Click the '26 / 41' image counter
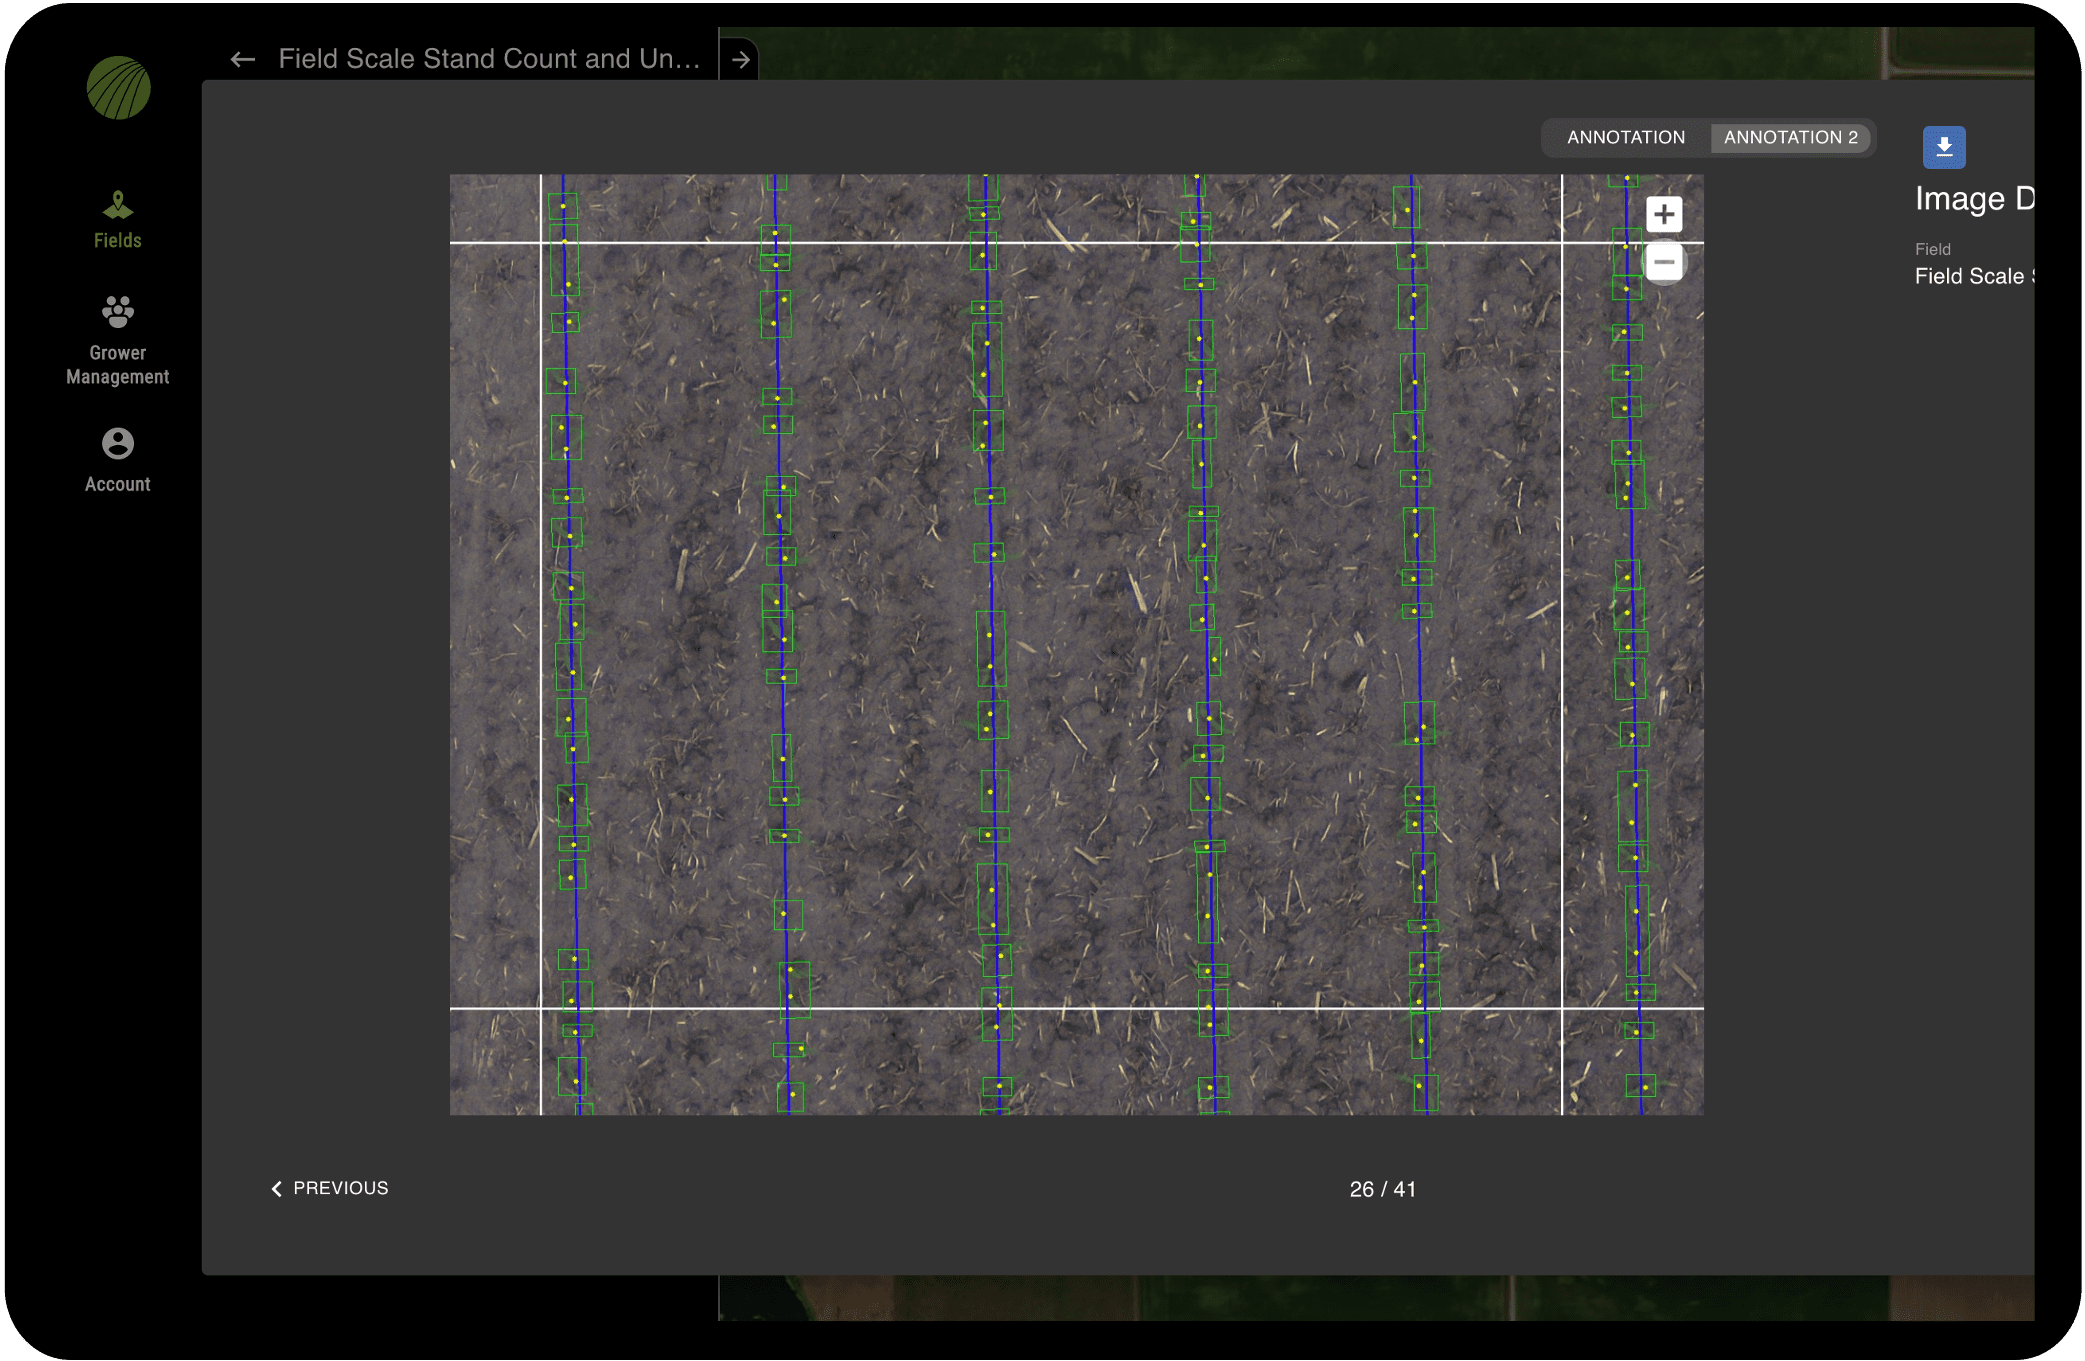The height and width of the screenshot is (1361, 2085). [x=1382, y=1189]
